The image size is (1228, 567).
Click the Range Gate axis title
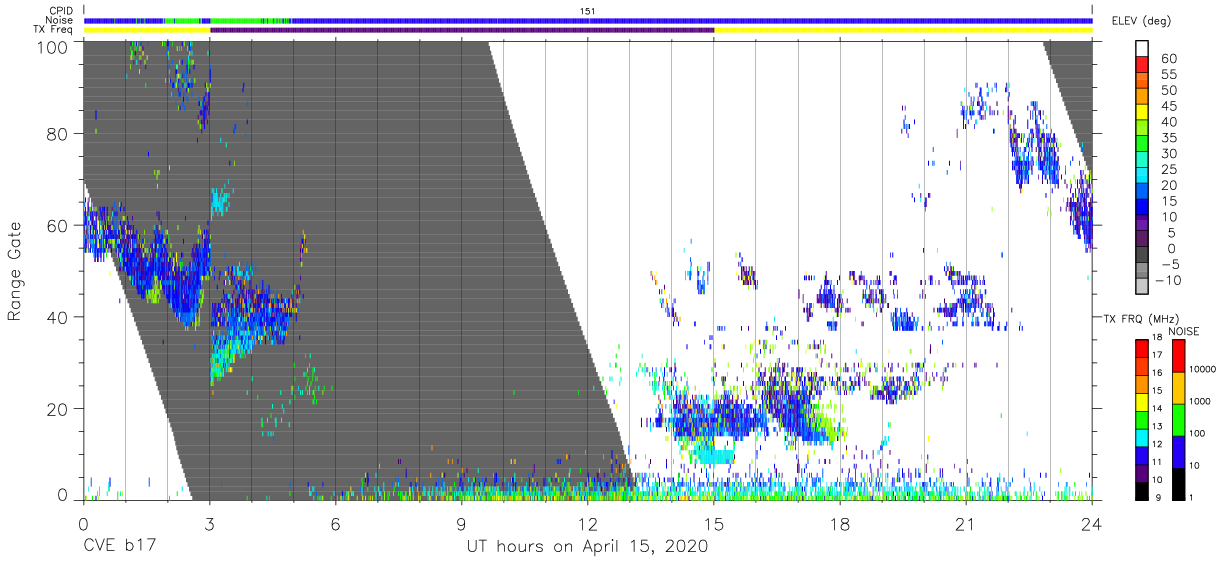(15, 271)
